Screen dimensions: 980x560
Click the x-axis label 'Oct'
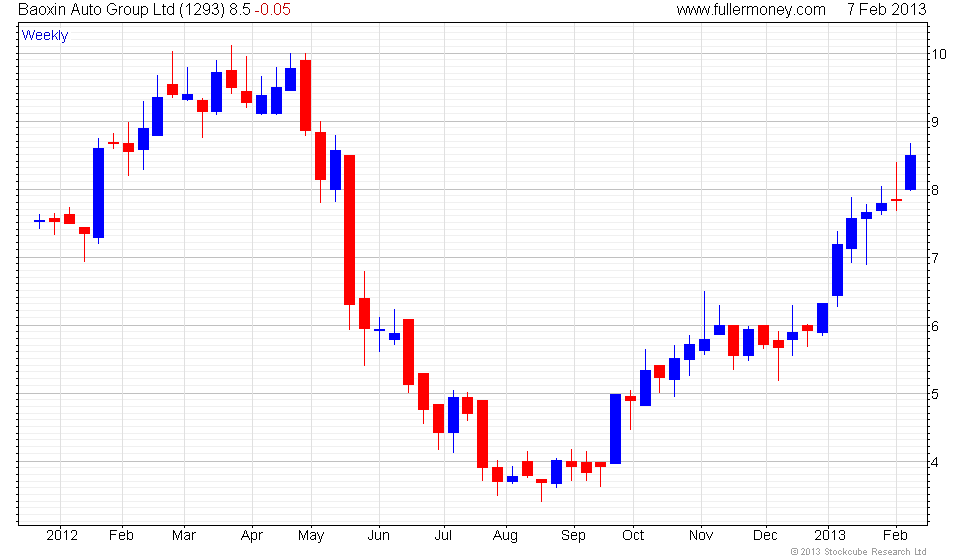[x=633, y=535]
